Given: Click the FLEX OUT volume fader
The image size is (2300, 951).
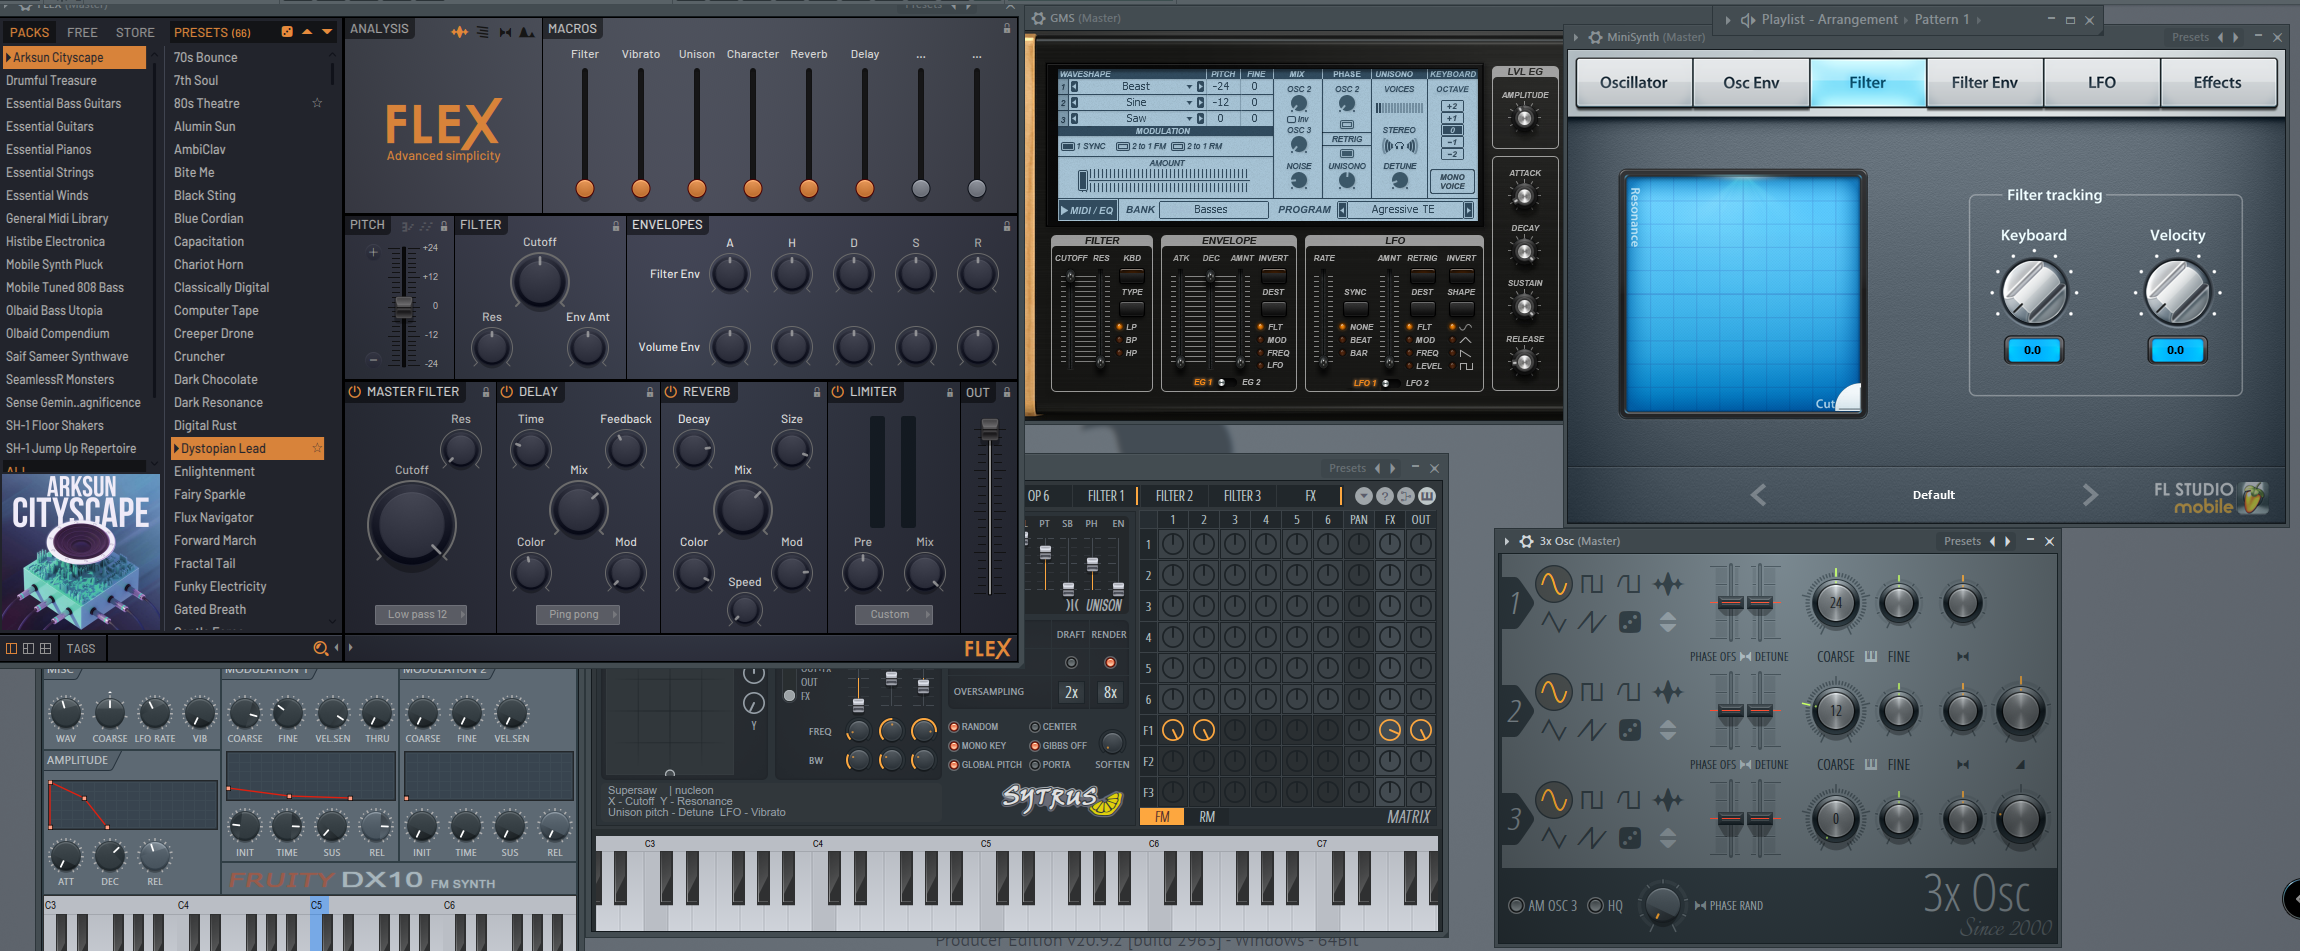Looking at the screenshot, I should pyautogui.click(x=990, y=430).
